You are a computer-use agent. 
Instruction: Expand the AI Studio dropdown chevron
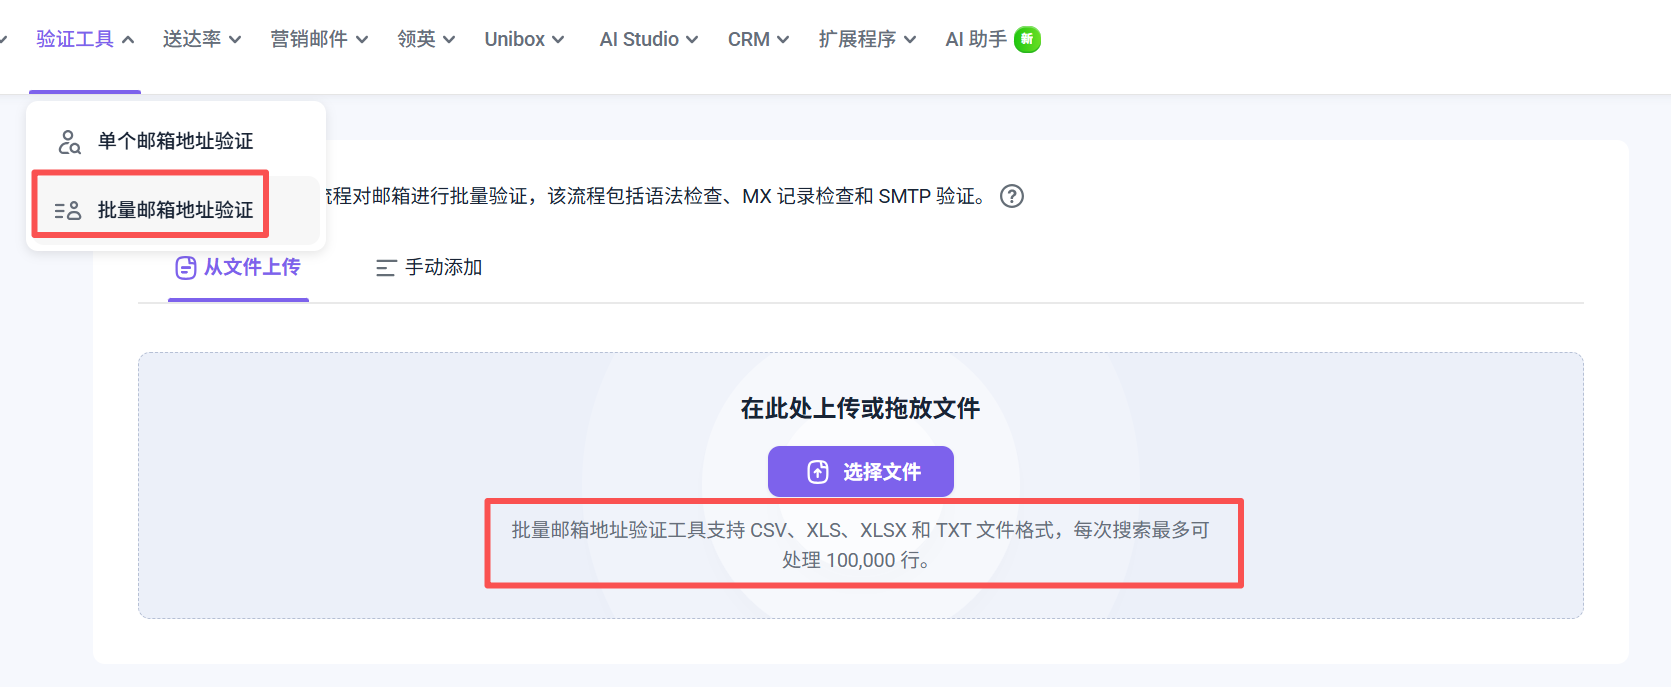[x=692, y=40]
